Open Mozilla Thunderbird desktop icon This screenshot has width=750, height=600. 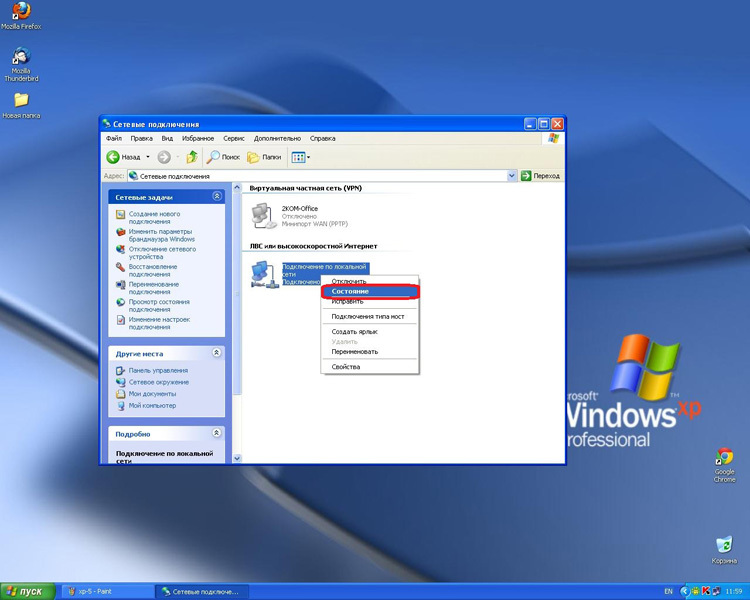21,64
